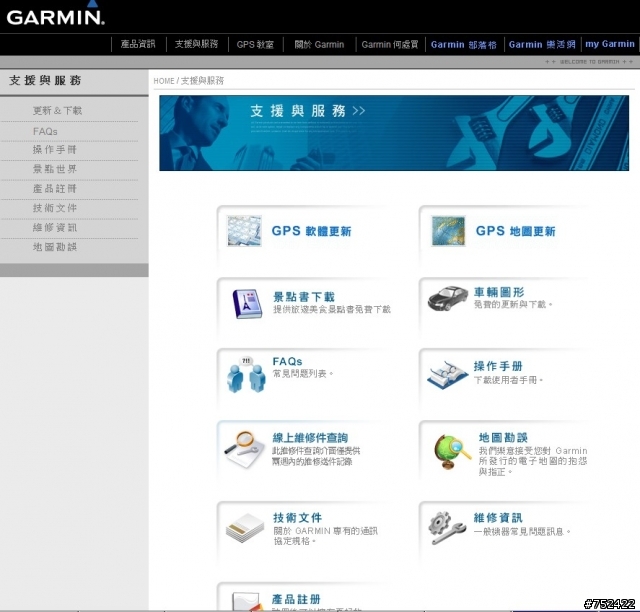
Task: Select 操作手冊 in the left sidebar
Action: click(x=55, y=150)
